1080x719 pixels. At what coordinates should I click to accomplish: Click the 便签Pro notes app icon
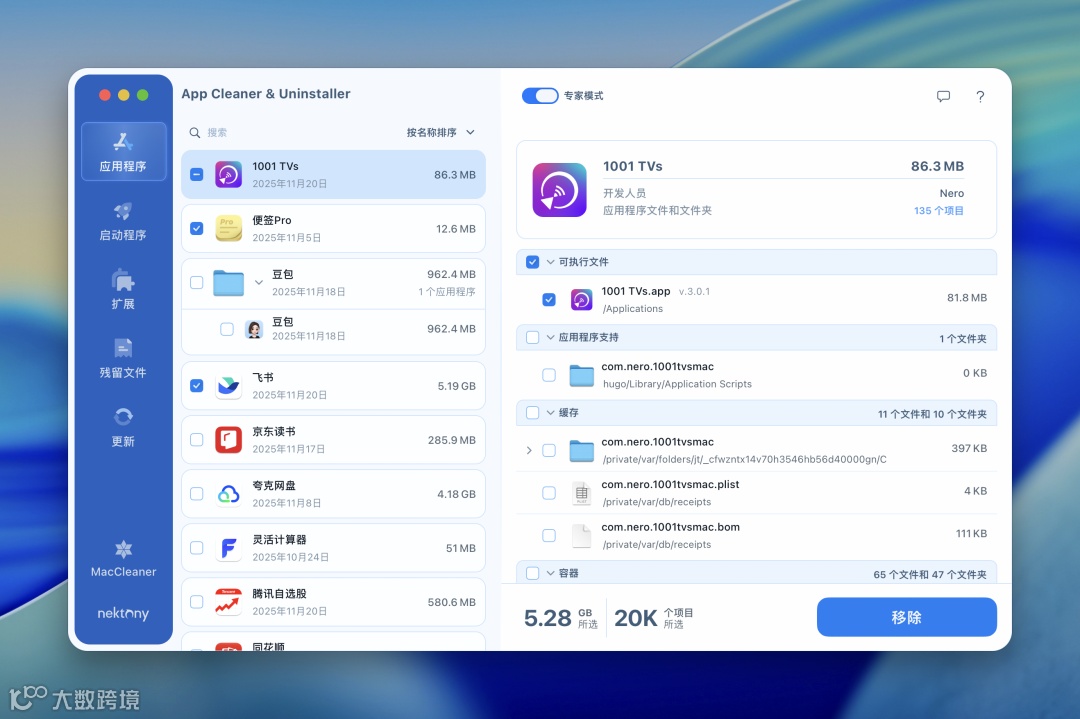pyautogui.click(x=229, y=229)
